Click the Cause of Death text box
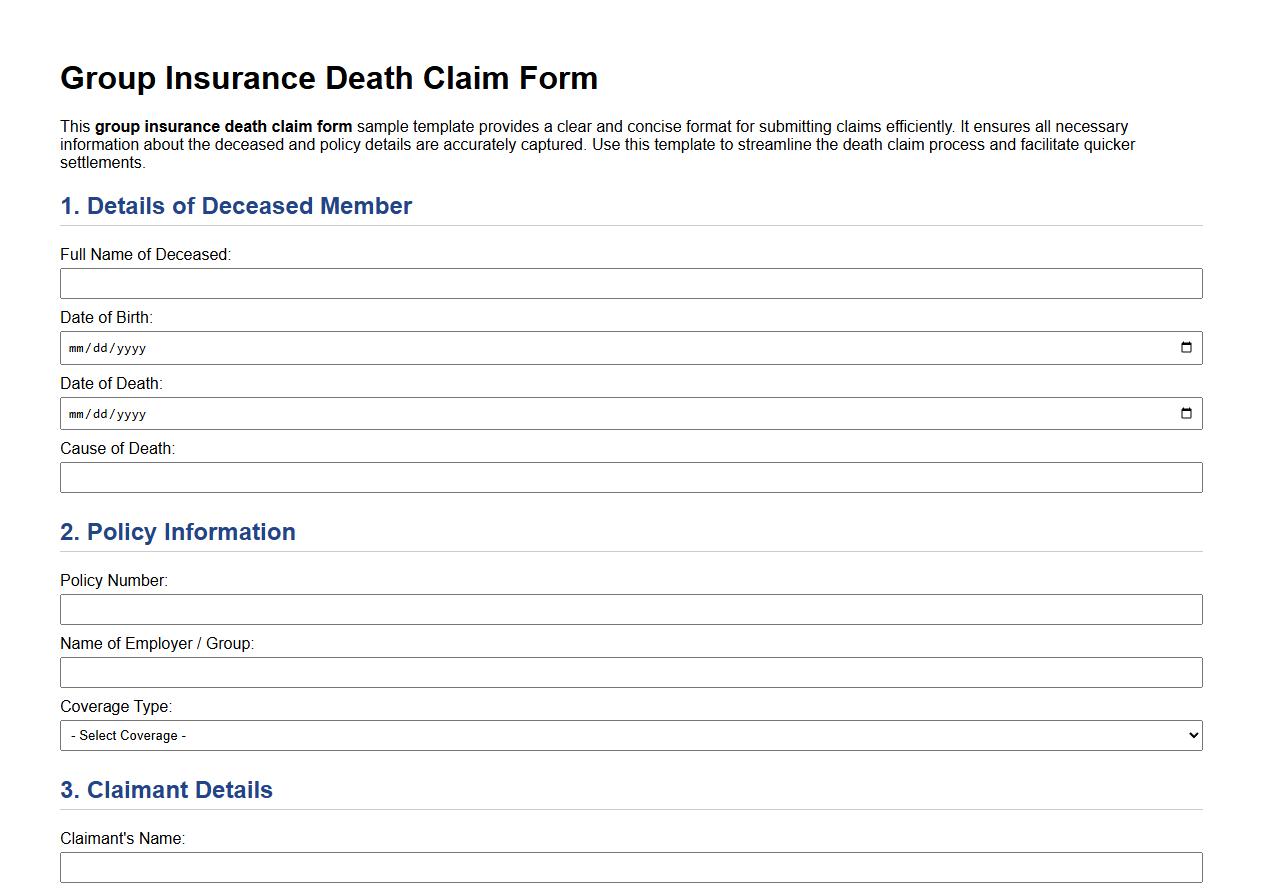The width and height of the screenshot is (1263, 891). click(x=630, y=477)
